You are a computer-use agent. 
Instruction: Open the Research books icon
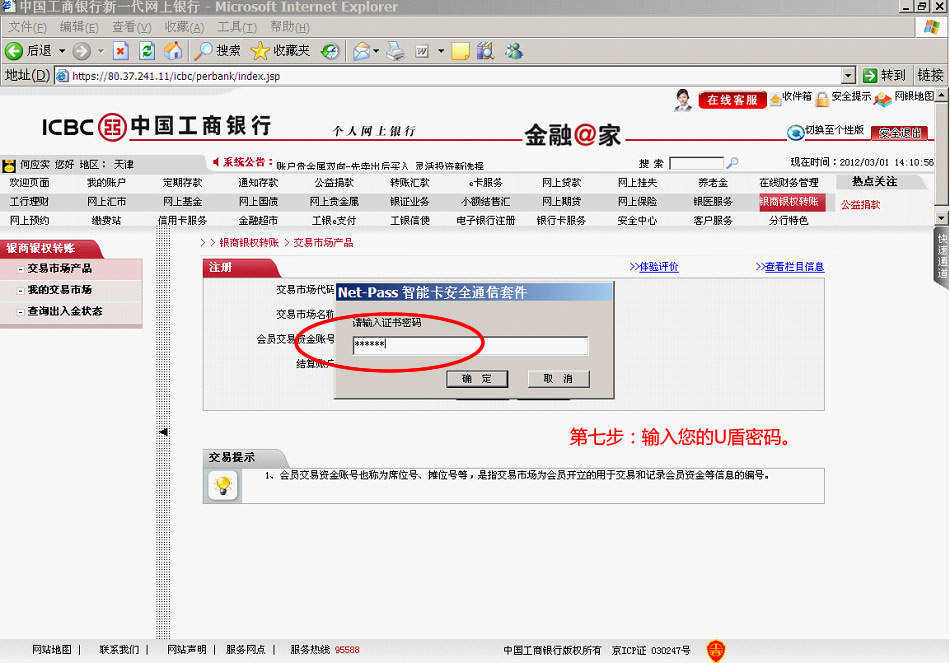pyautogui.click(x=485, y=51)
